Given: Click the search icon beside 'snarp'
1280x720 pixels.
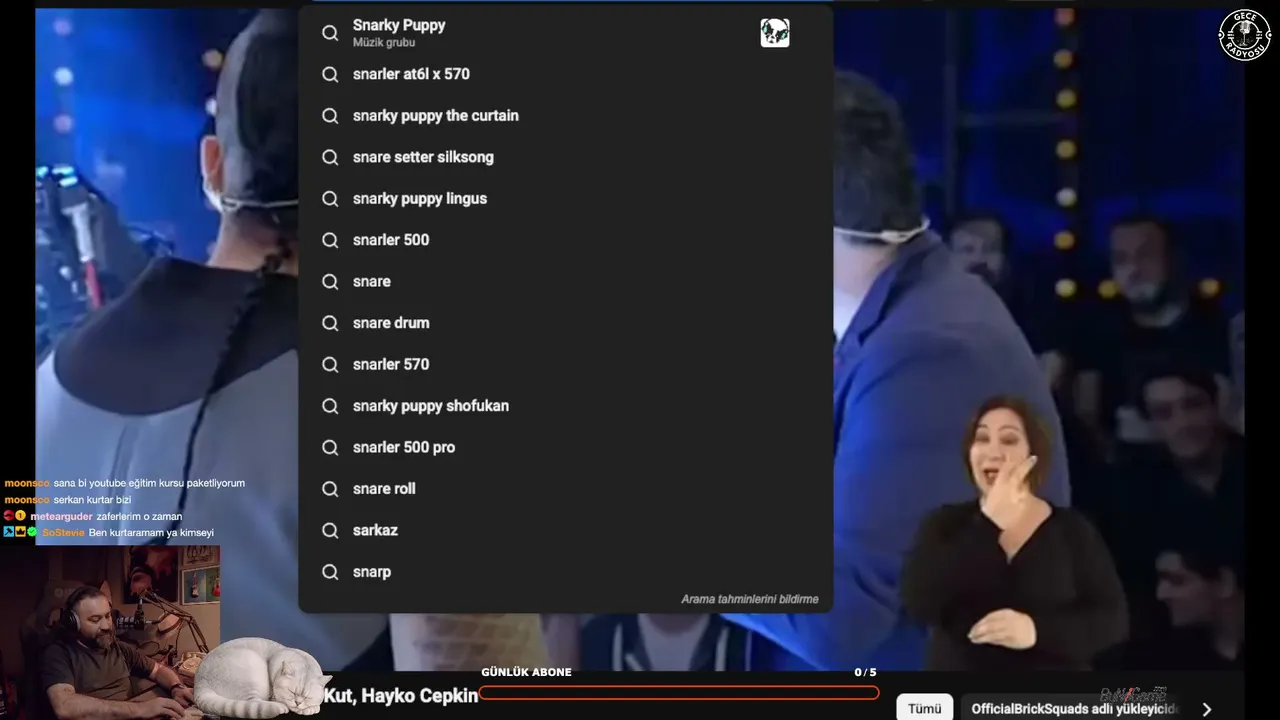Looking at the screenshot, I should (330, 572).
